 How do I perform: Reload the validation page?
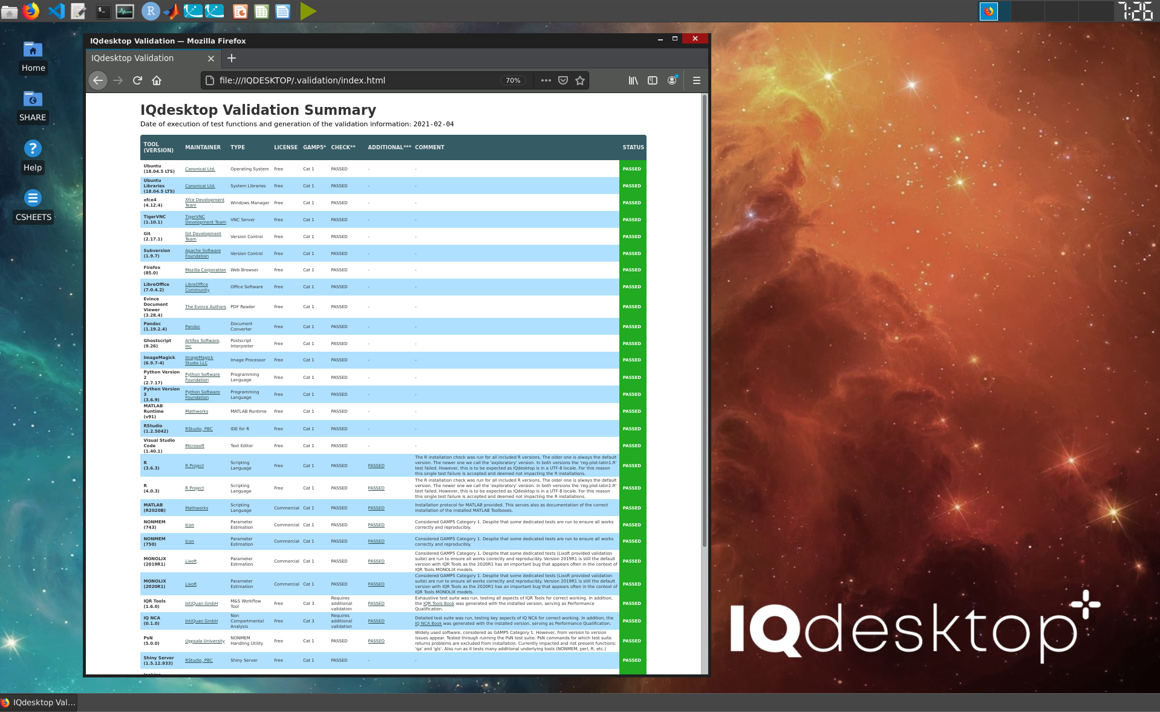[x=138, y=81]
